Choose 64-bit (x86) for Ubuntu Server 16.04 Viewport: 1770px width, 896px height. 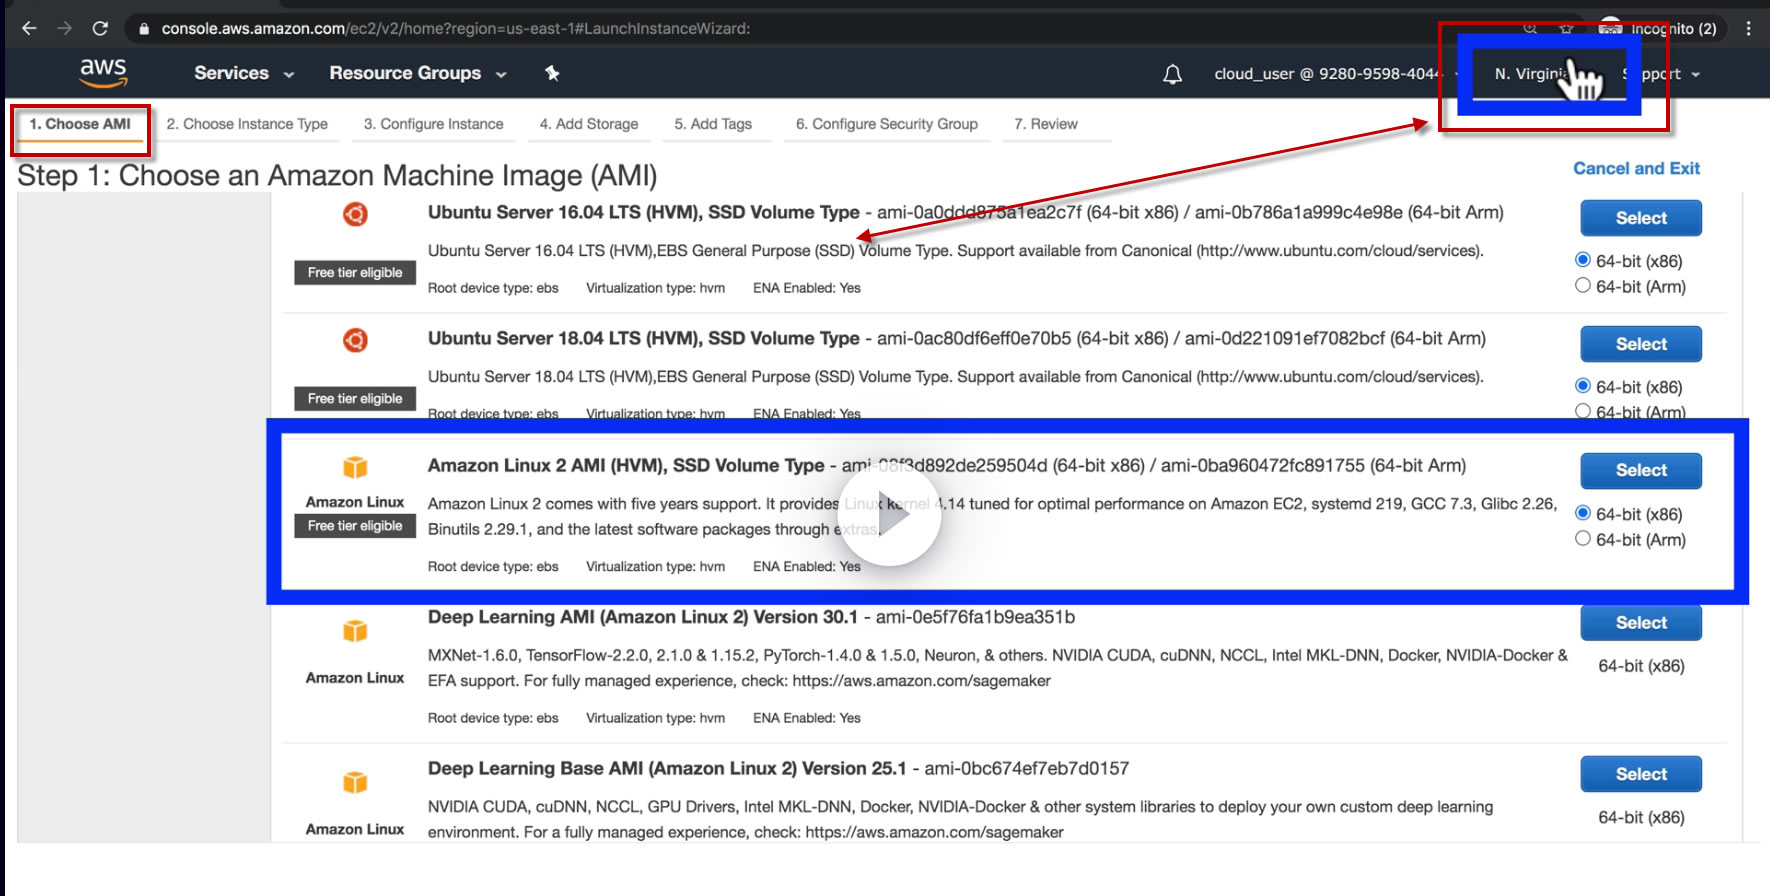click(1583, 260)
